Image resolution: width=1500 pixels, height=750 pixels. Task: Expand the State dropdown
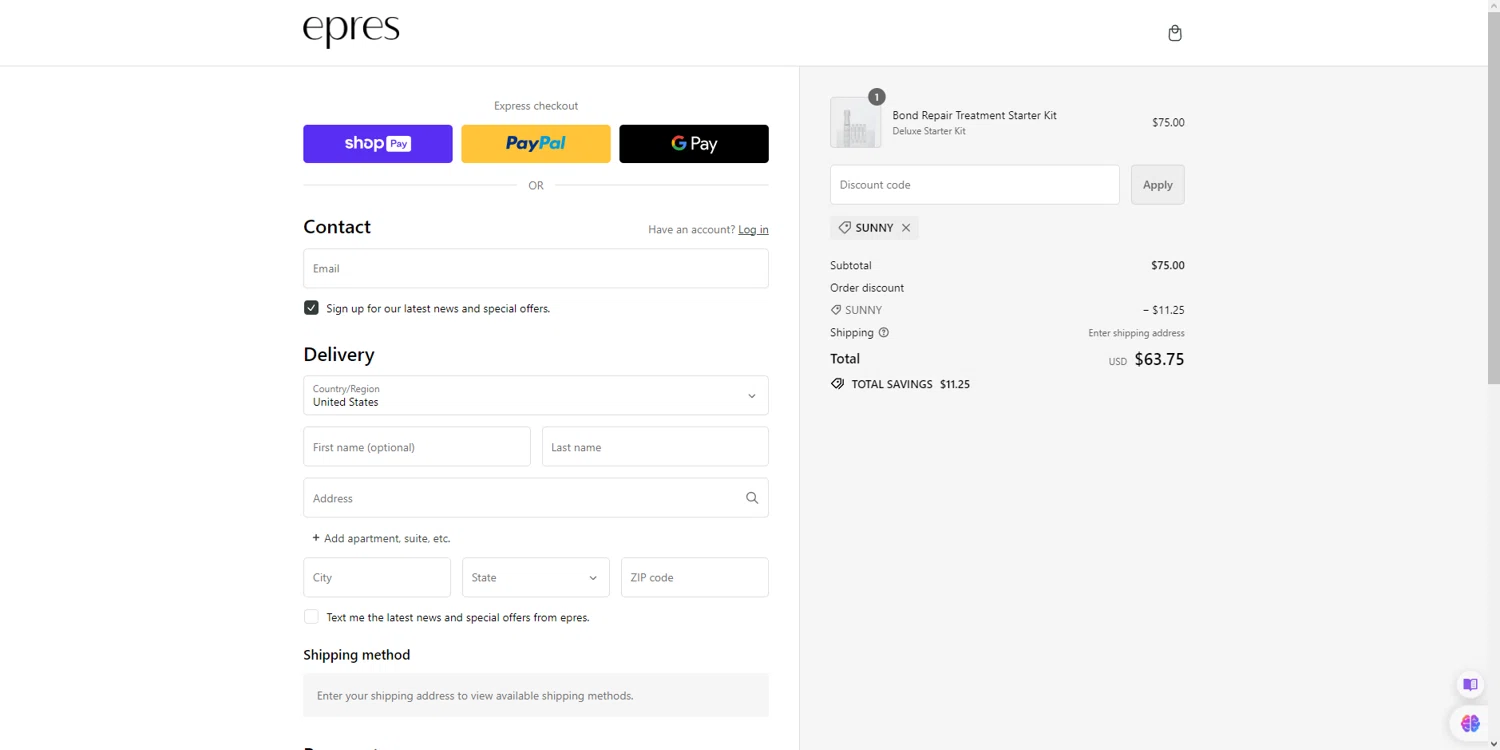(535, 578)
